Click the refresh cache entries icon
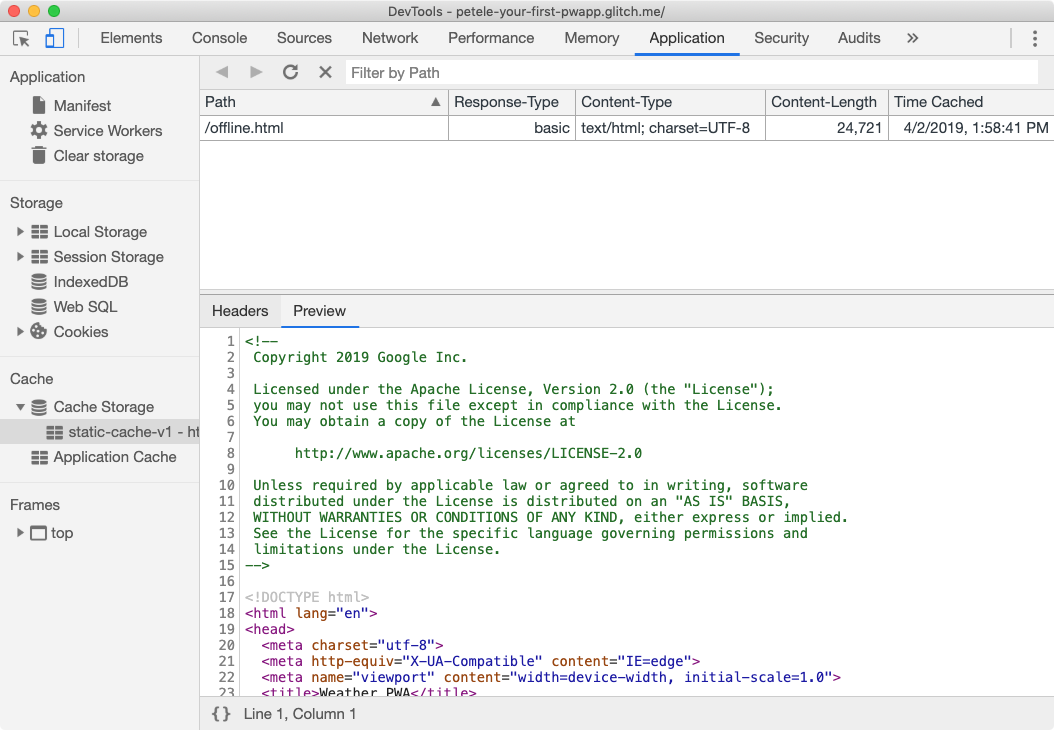The width and height of the screenshot is (1054, 730). click(x=291, y=72)
